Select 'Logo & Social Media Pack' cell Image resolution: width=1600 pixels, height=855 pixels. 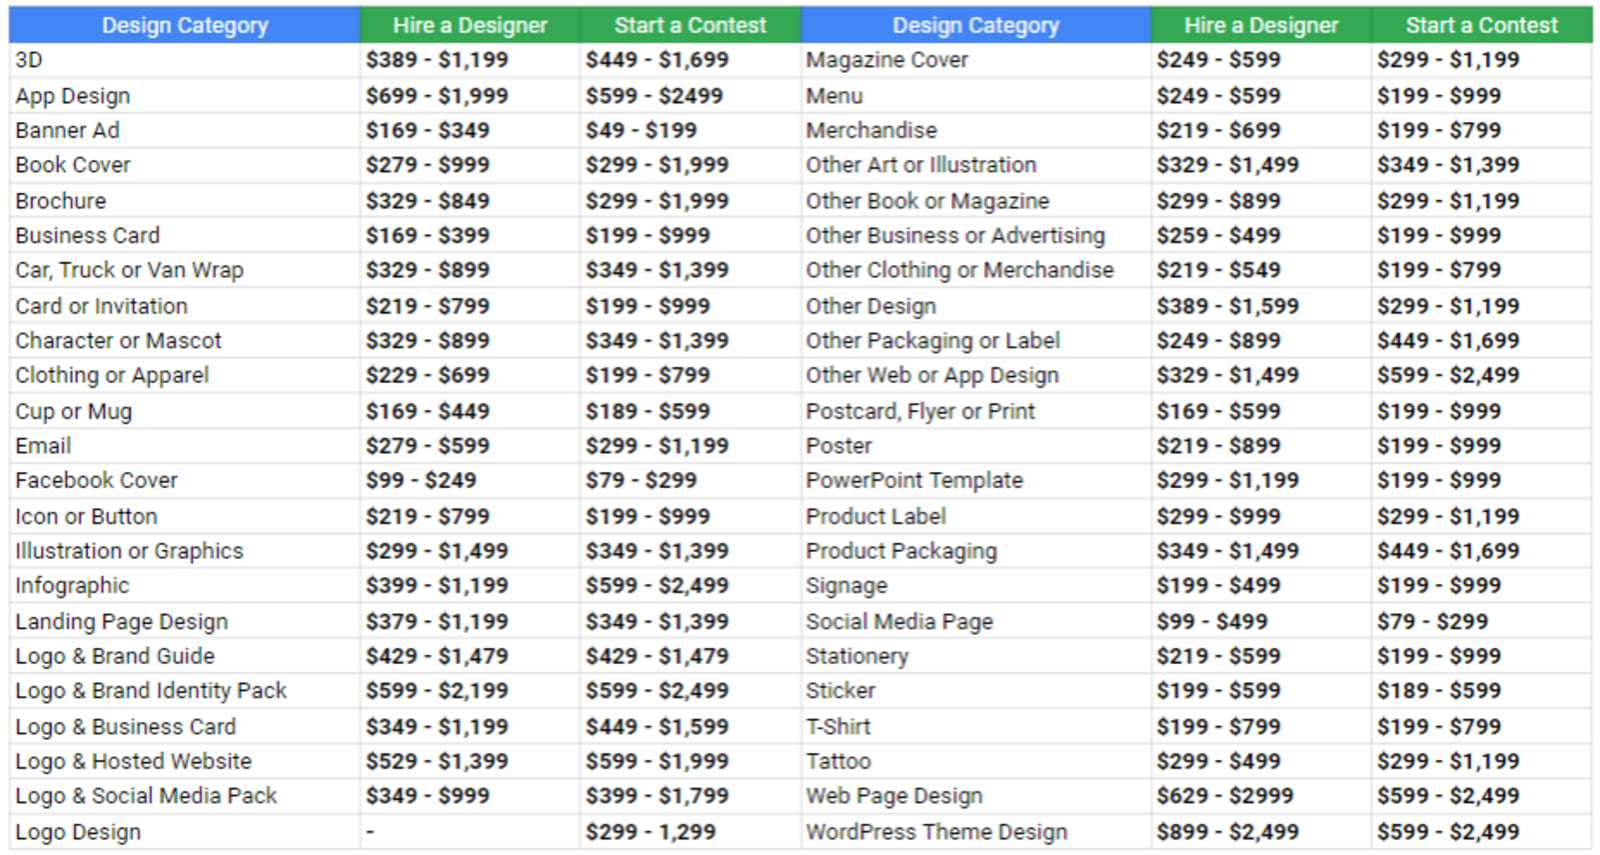(x=185, y=796)
